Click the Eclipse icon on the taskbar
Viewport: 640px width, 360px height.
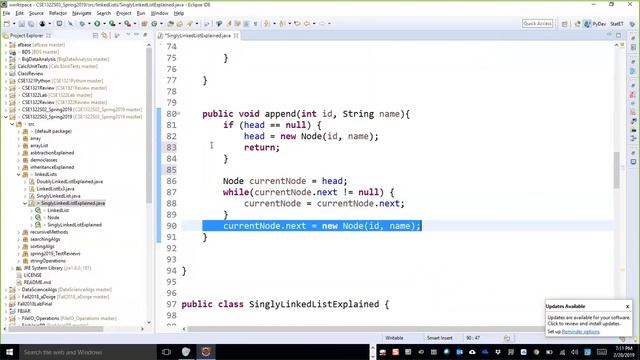206,352
